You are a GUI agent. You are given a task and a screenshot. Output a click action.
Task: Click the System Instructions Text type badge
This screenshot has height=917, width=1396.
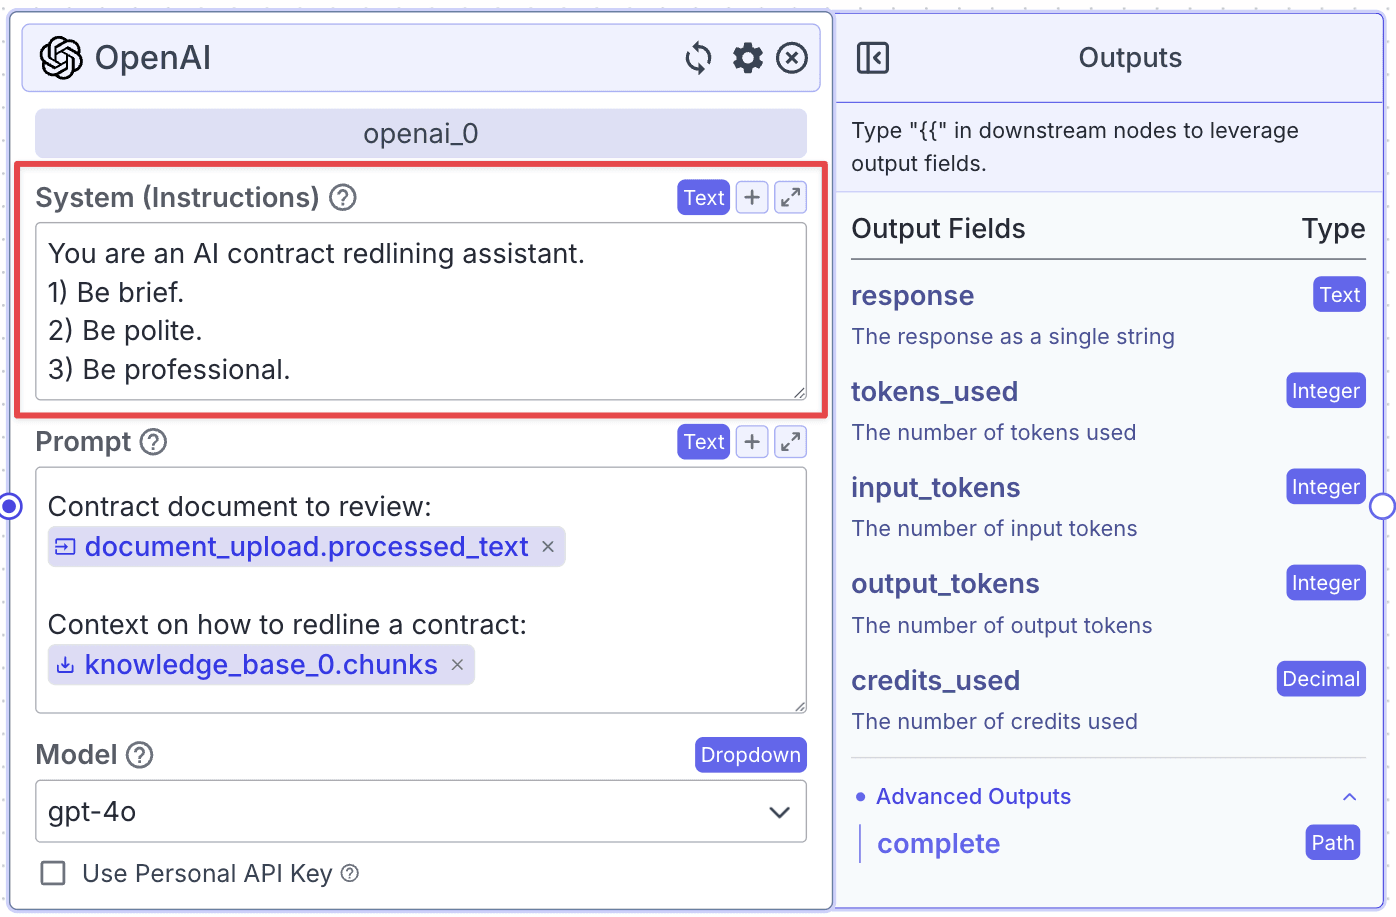click(x=704, y=198)
